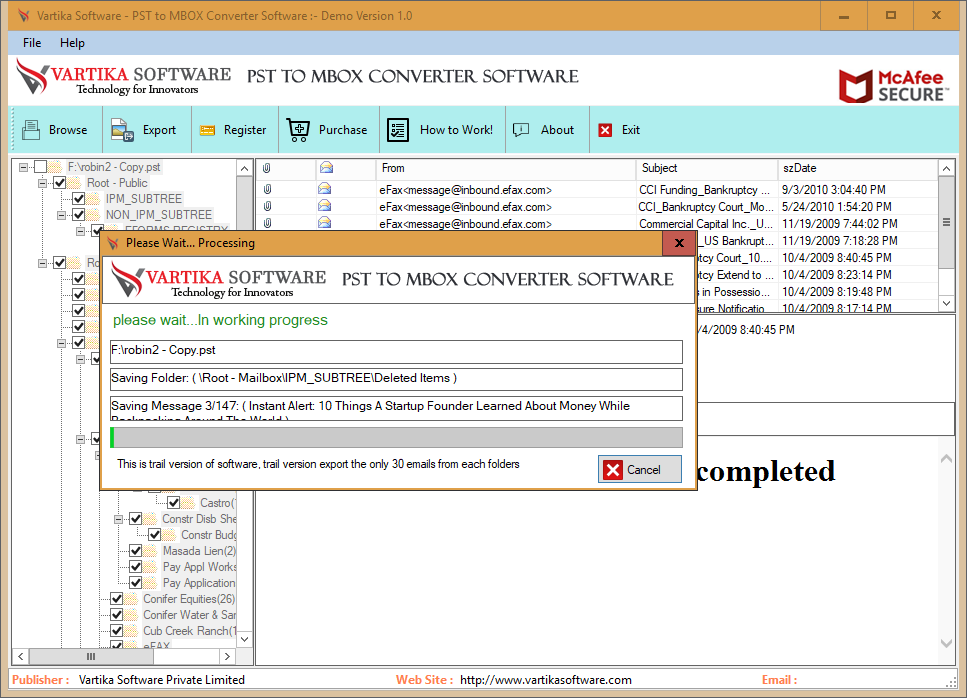Viewport: 967px width, 698px height.
Task: Click the conversion progress bar
Action: coord(397,437)
